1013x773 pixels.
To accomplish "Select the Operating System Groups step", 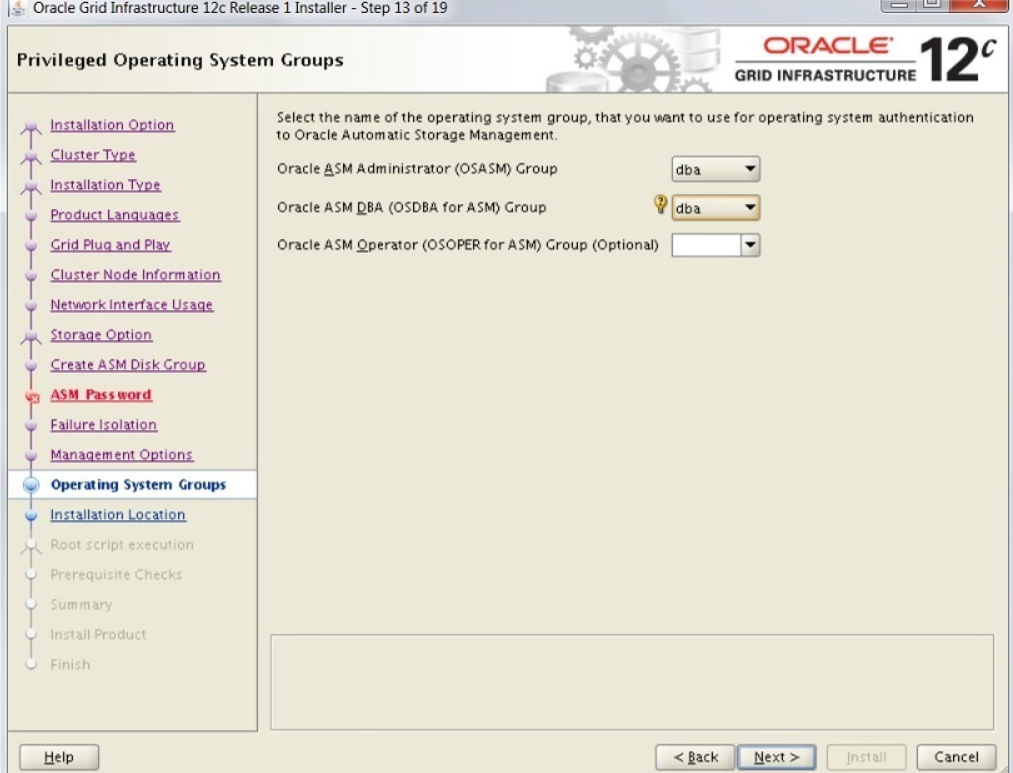I will [x=138, y=485].
